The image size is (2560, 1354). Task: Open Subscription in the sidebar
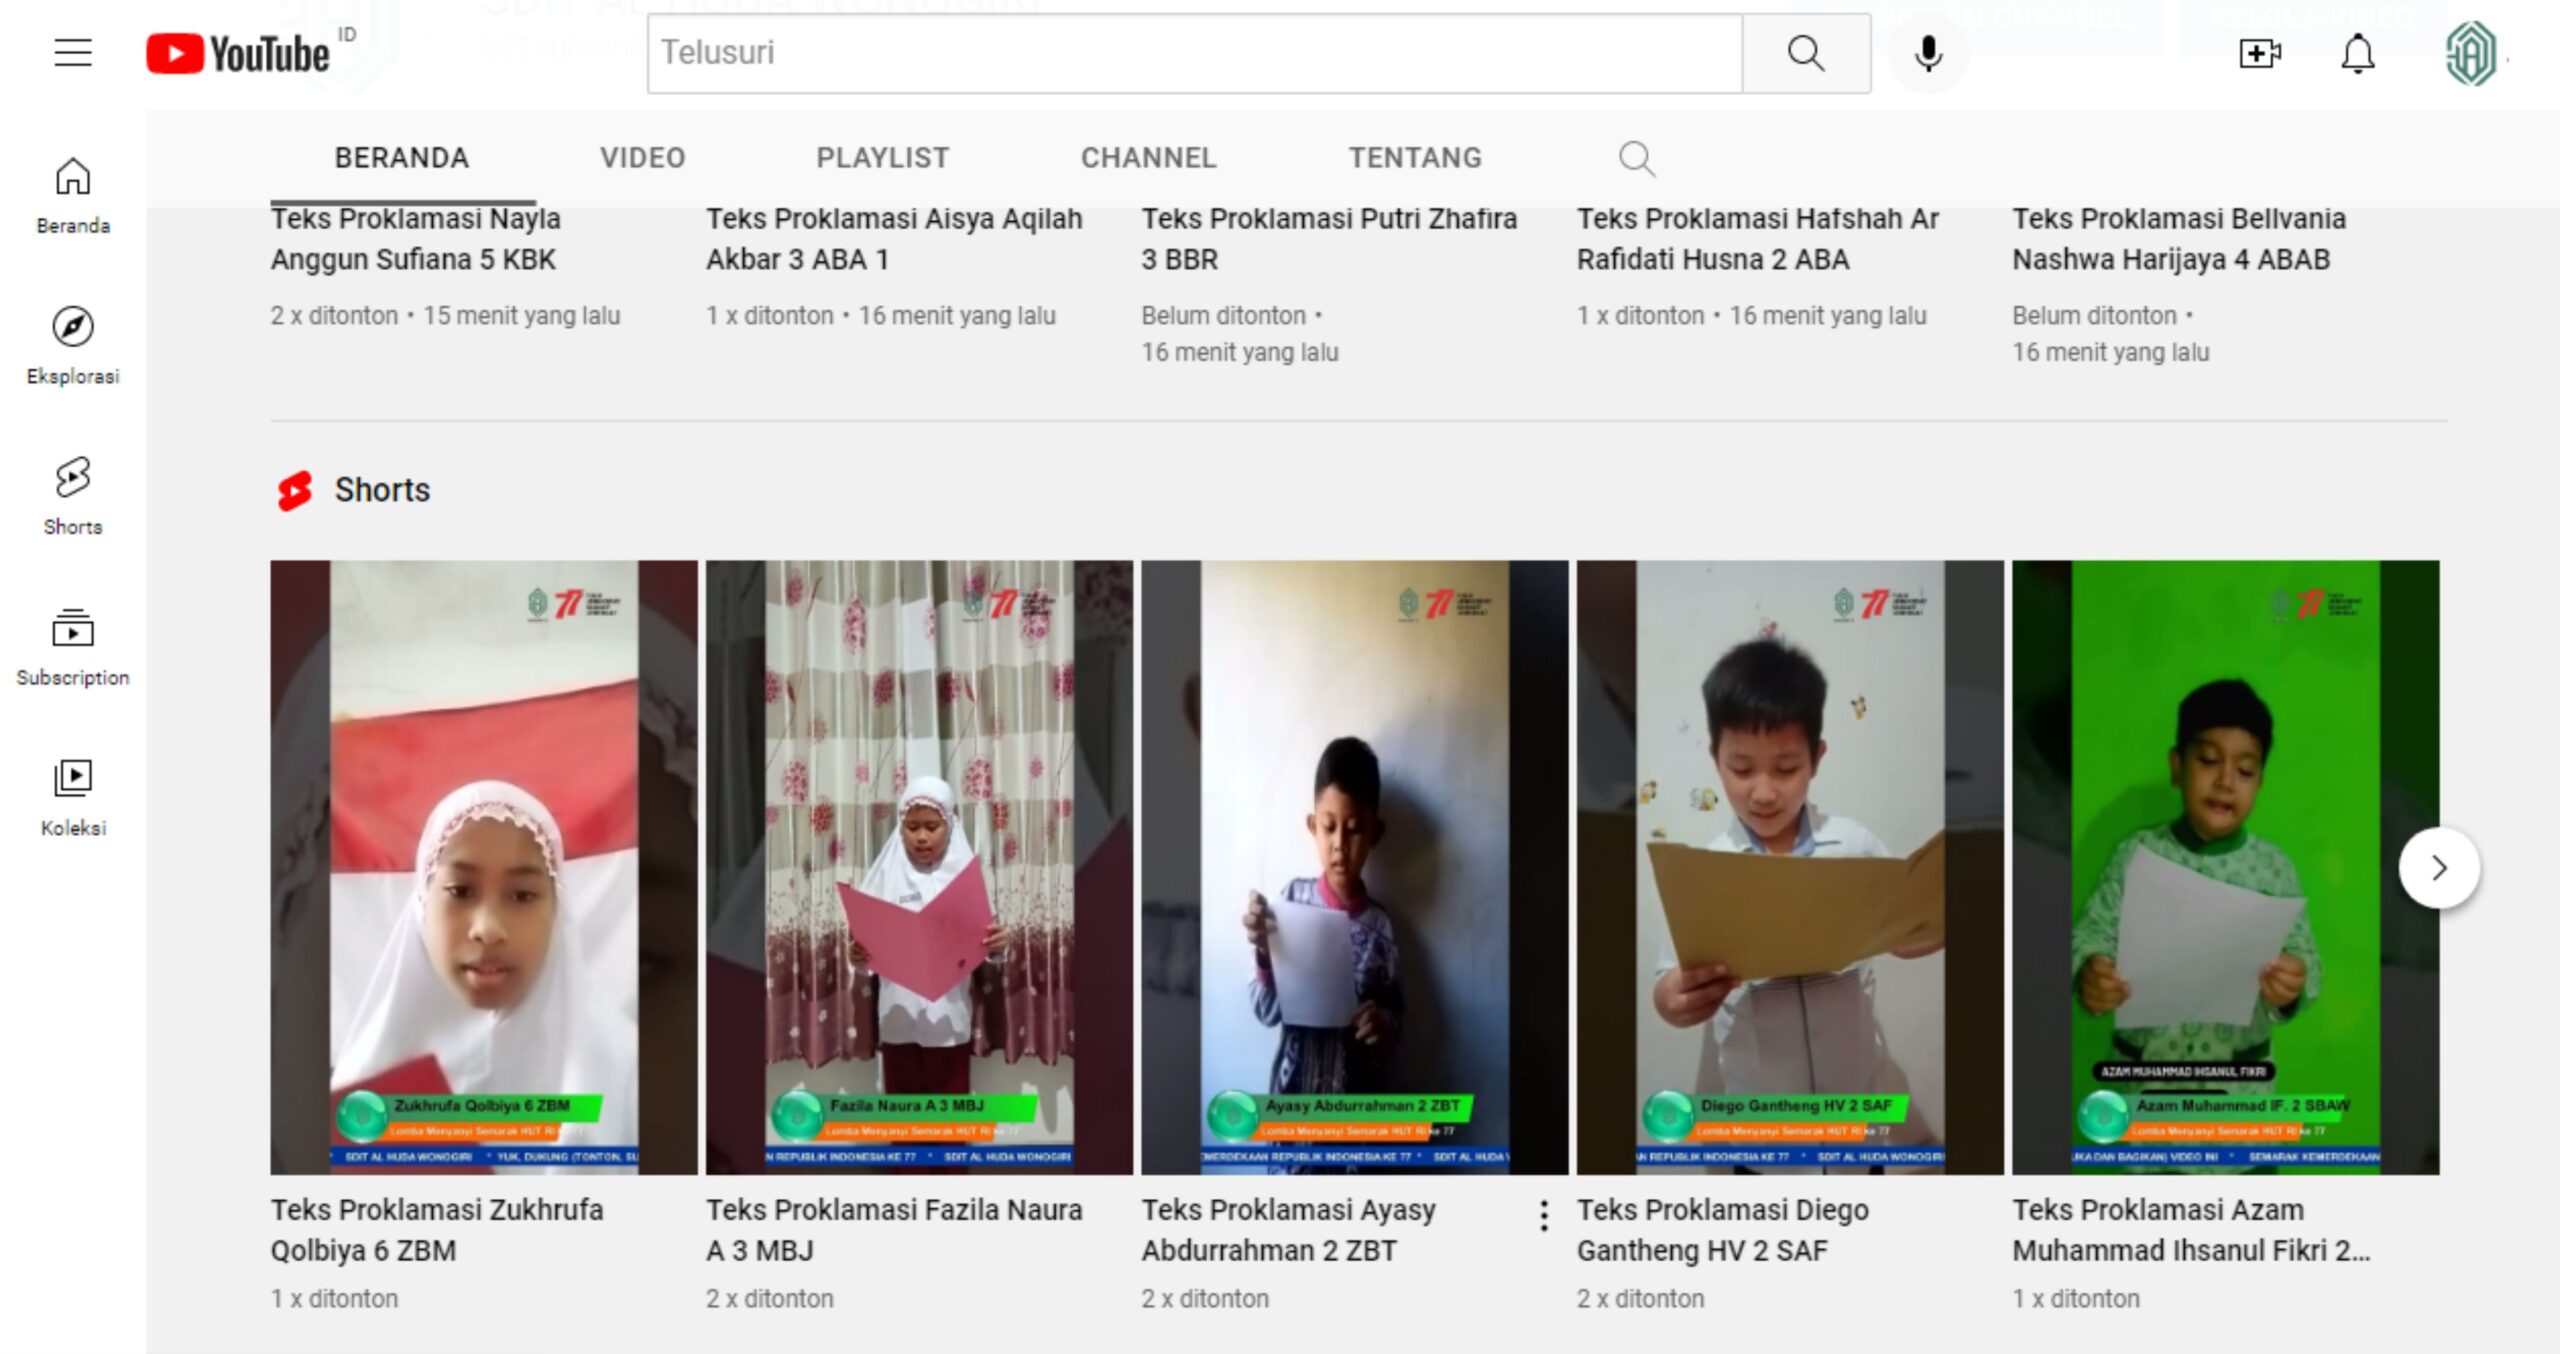[73, 647]
